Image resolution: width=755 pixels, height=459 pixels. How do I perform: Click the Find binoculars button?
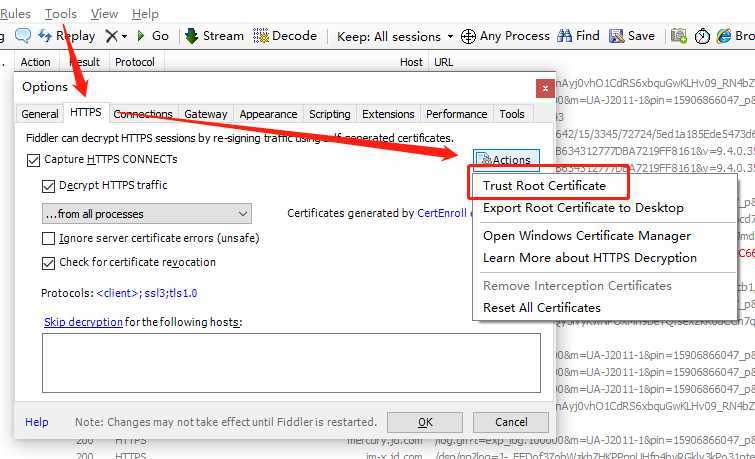[578, 36]
